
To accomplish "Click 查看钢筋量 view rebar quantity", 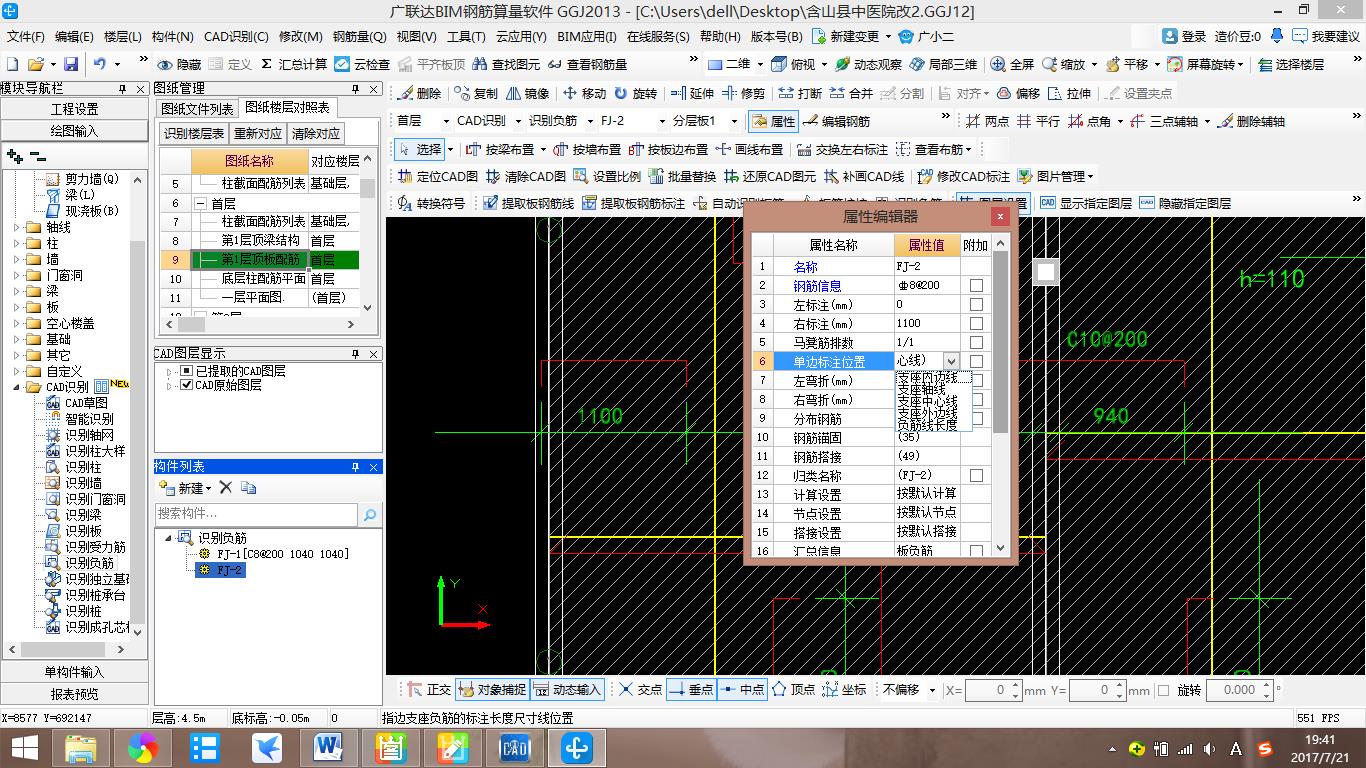I will [x=587, y=64].
